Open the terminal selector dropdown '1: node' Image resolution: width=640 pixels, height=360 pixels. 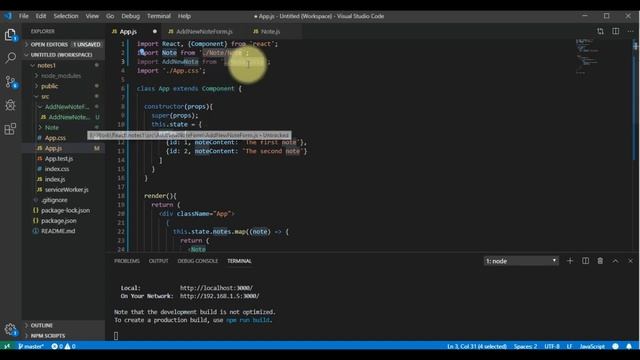(x=521, y=261)
